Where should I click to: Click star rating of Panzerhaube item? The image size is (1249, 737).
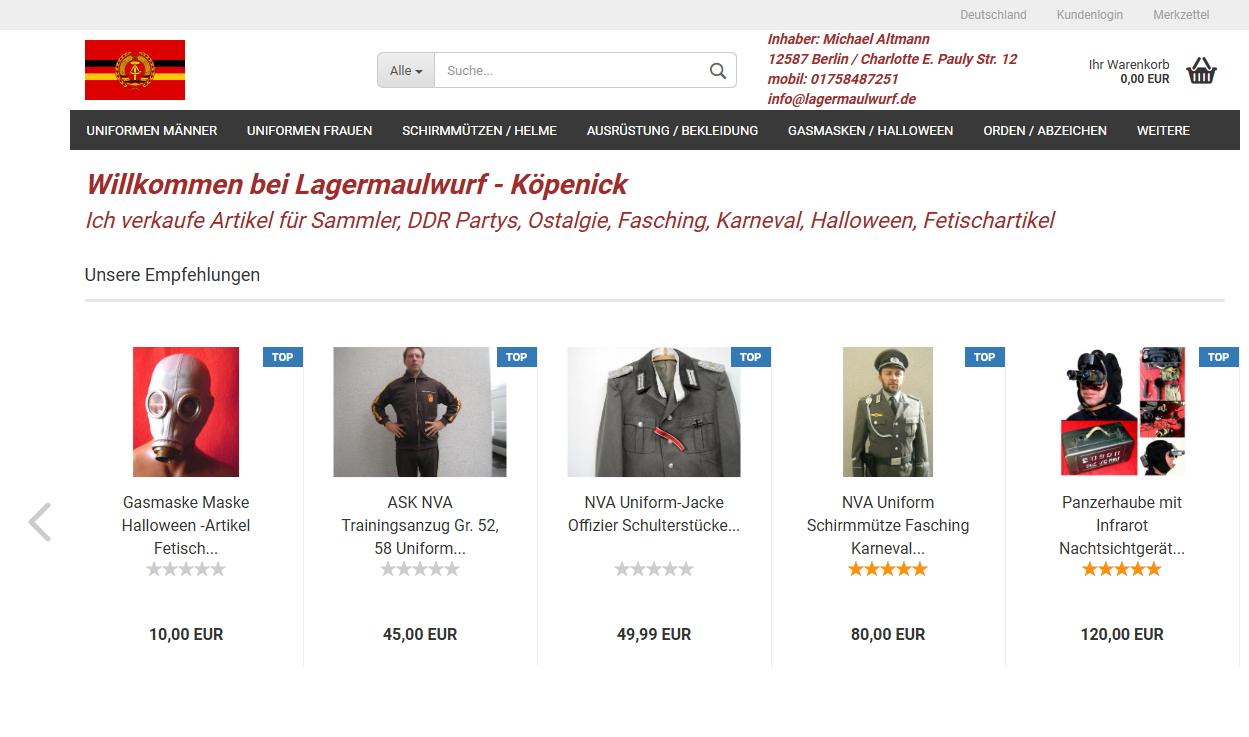click(x=1121, y=569)
